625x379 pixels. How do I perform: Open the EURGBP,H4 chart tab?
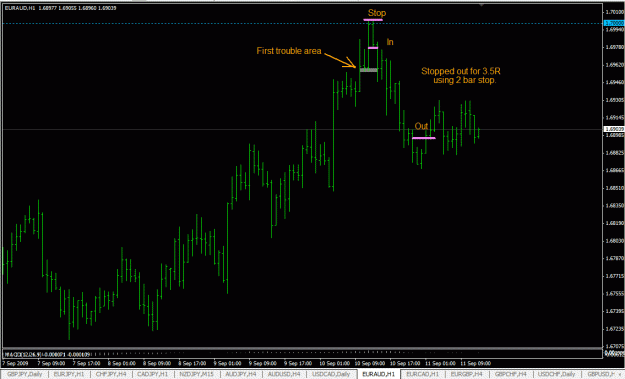466,374
